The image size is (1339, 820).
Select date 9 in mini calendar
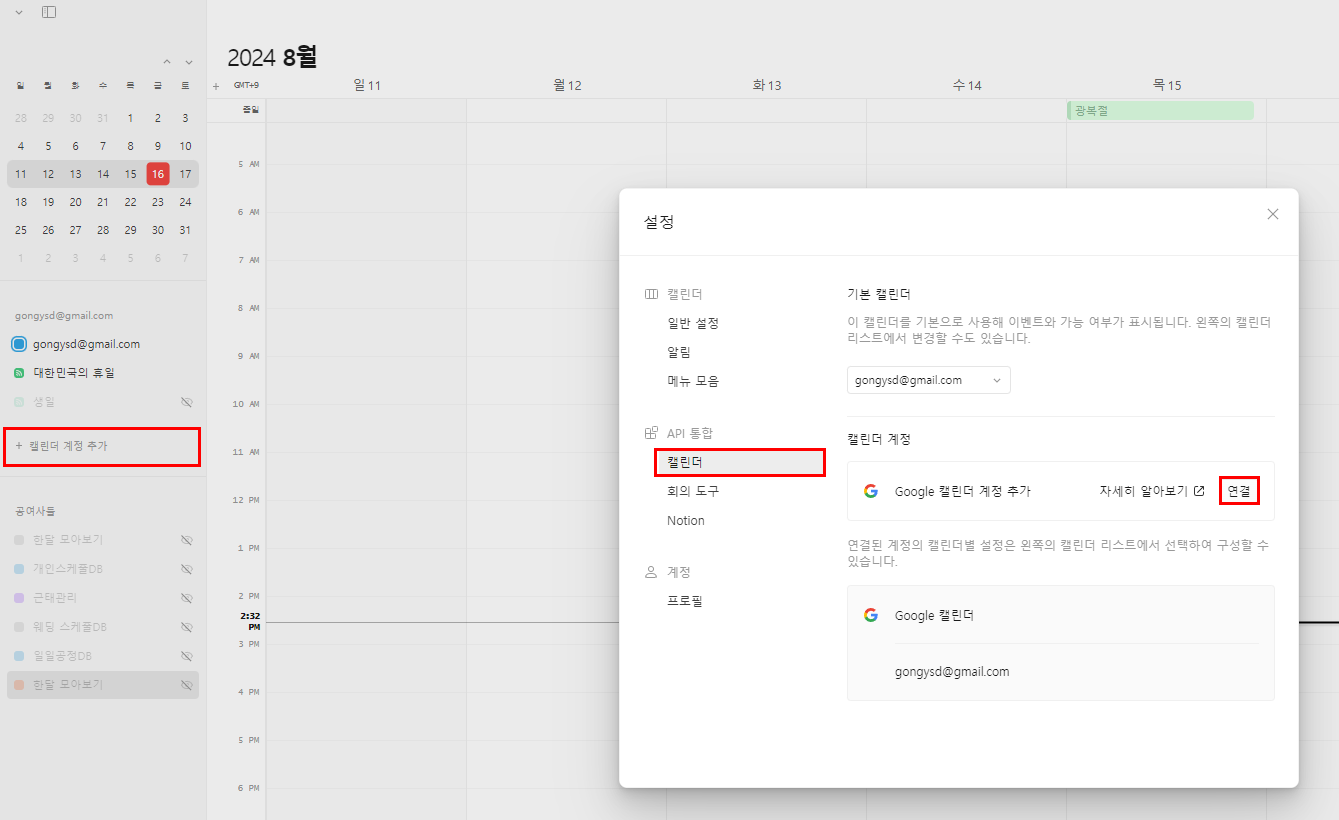(158, 146)
